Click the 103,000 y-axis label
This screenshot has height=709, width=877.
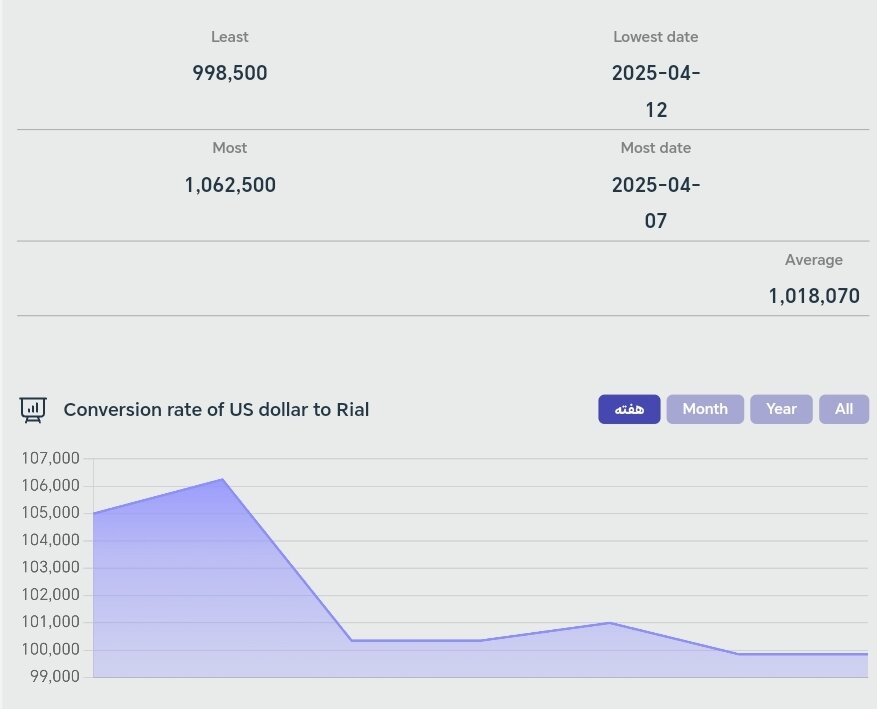pos(50,568)
